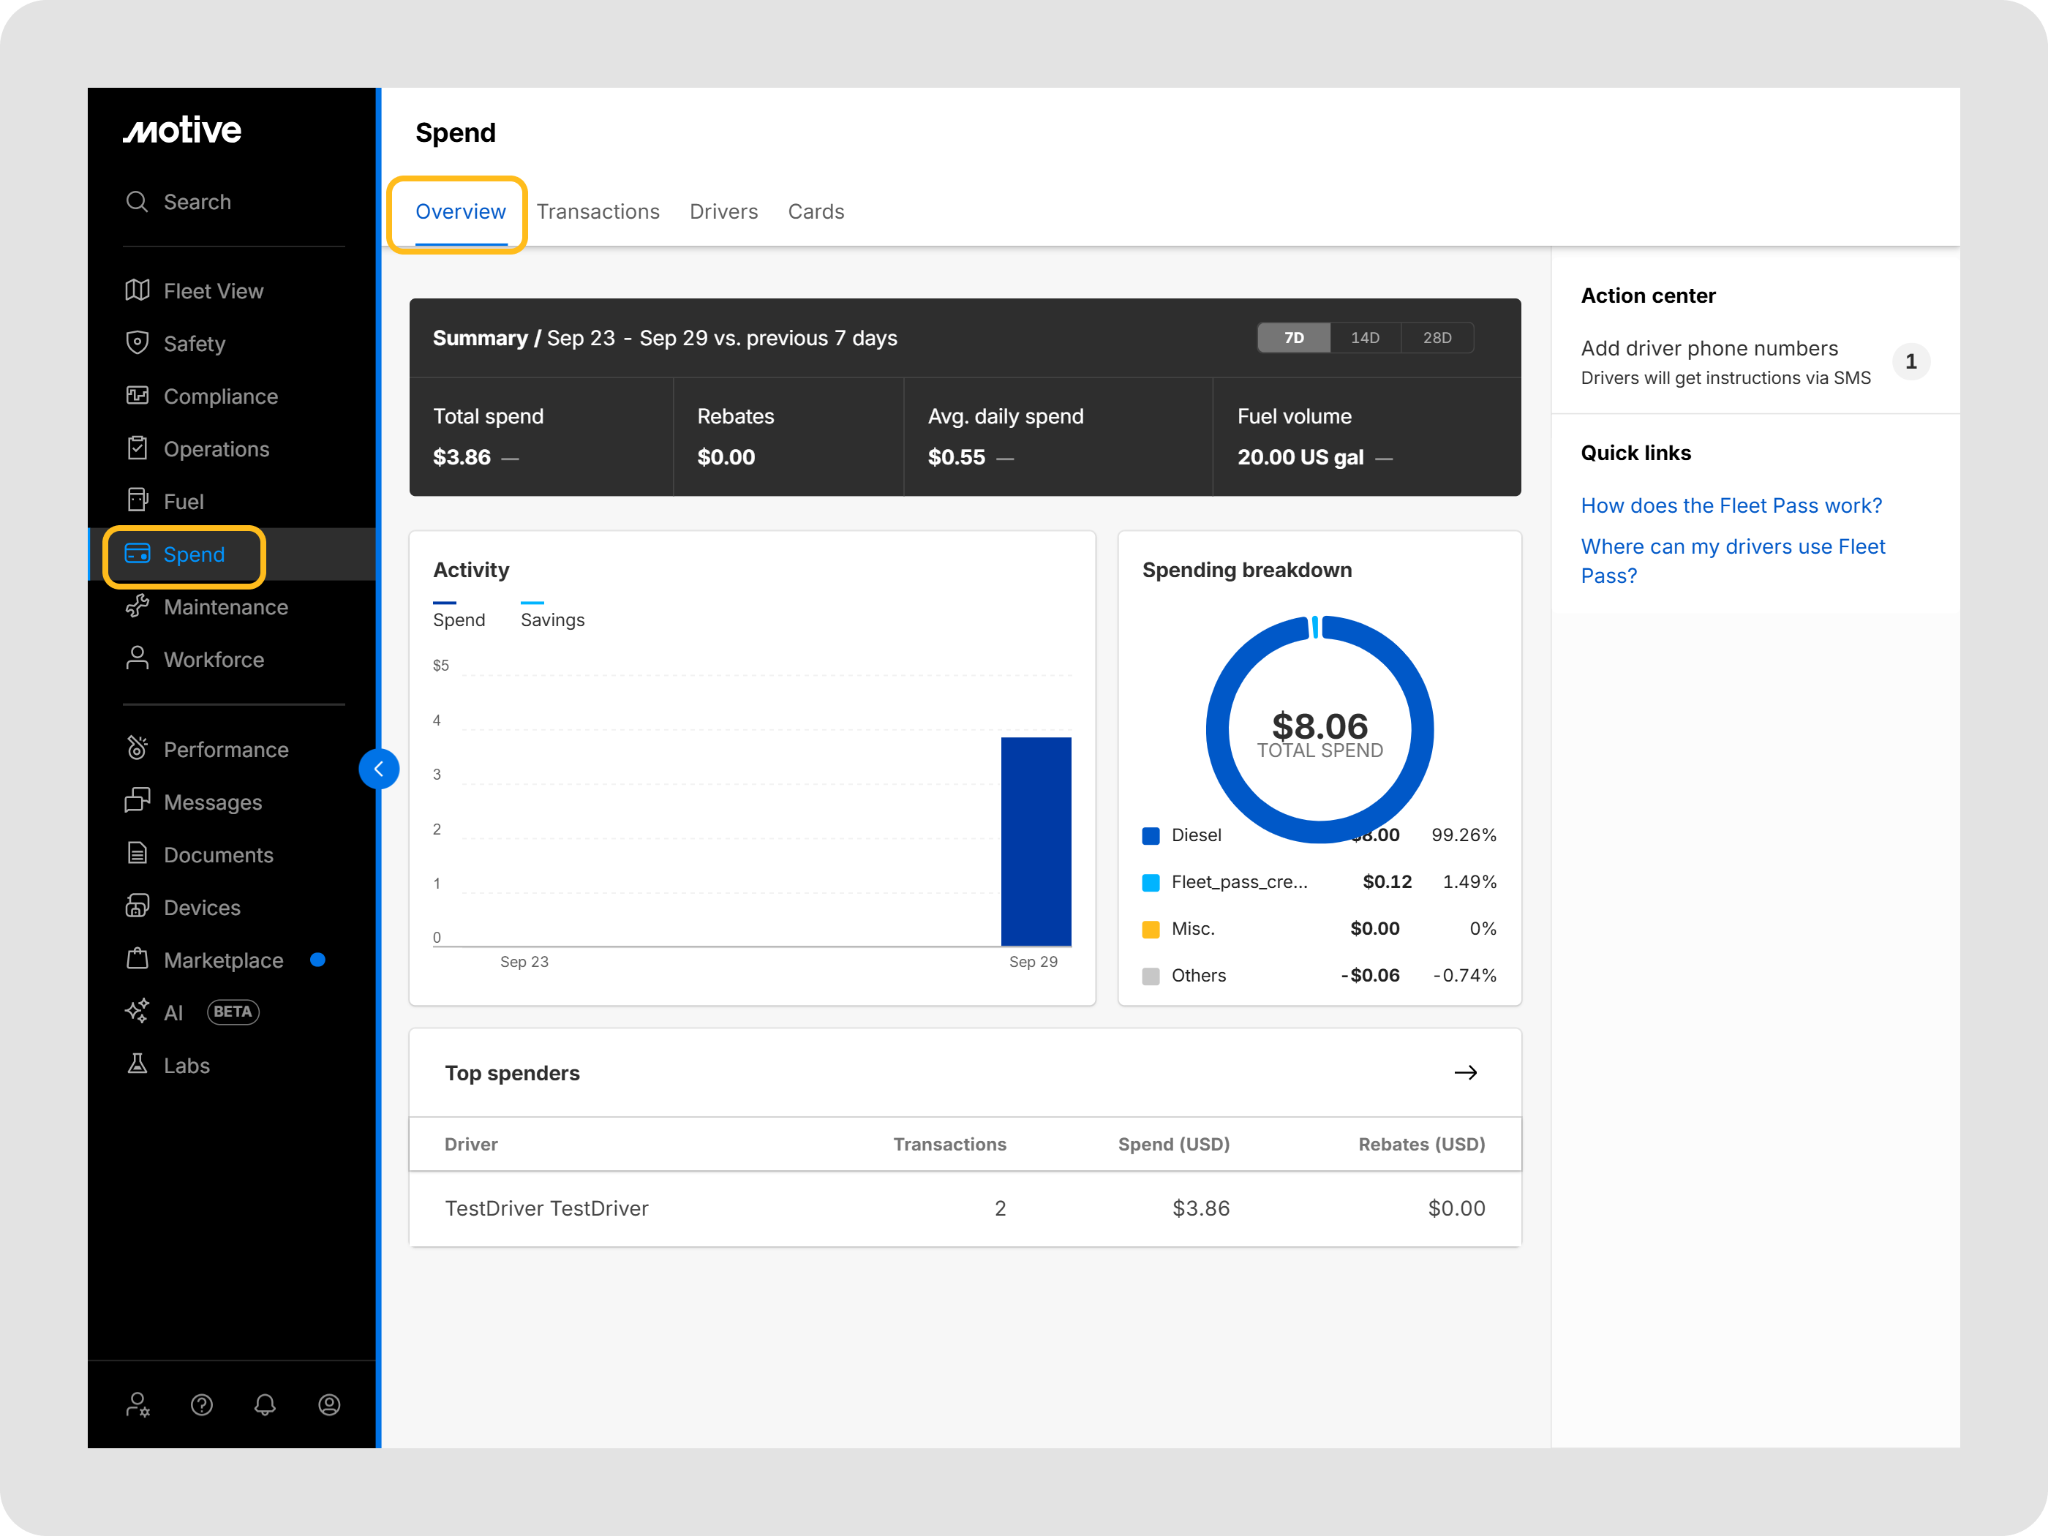Expand Top spenders with the arrow
Screen dimensions: 2048x1536
[x=1466, y=1073]
